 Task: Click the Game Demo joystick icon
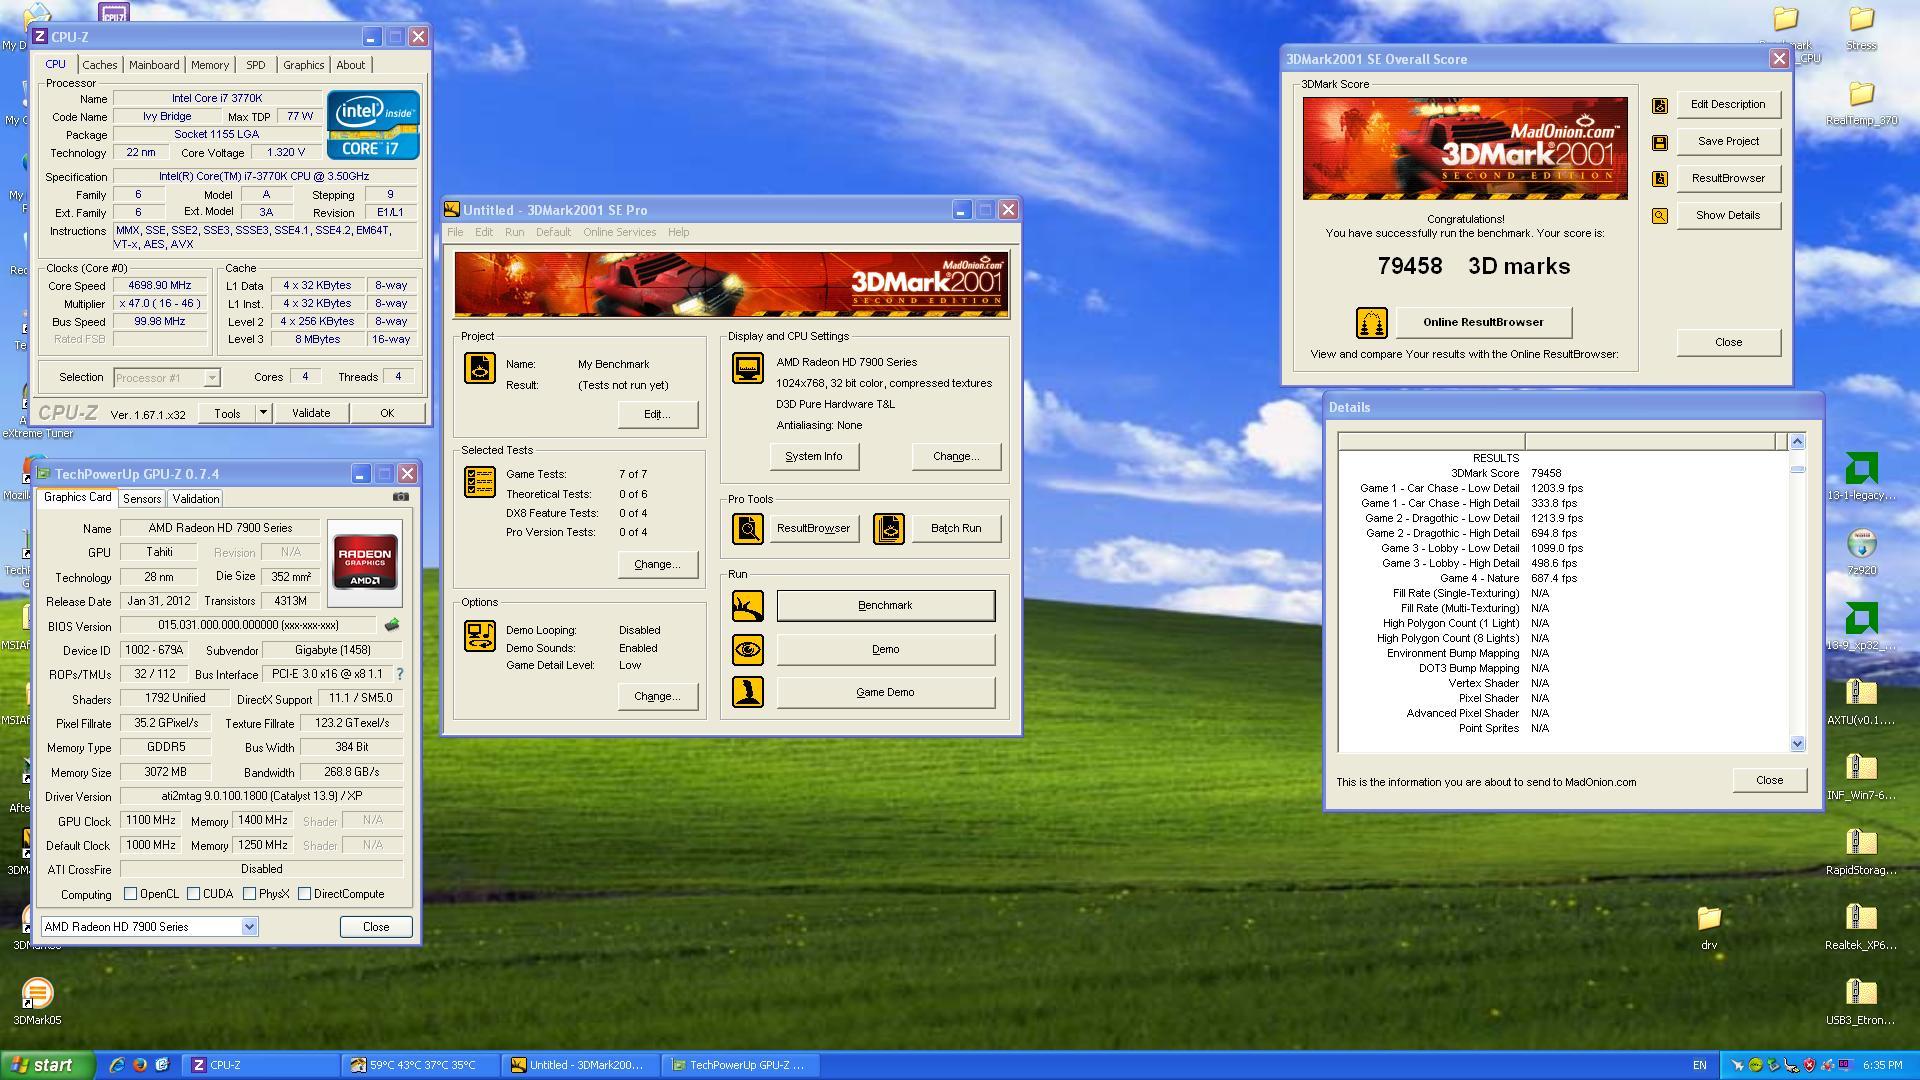pyautogui.click(x=747, y=692)
